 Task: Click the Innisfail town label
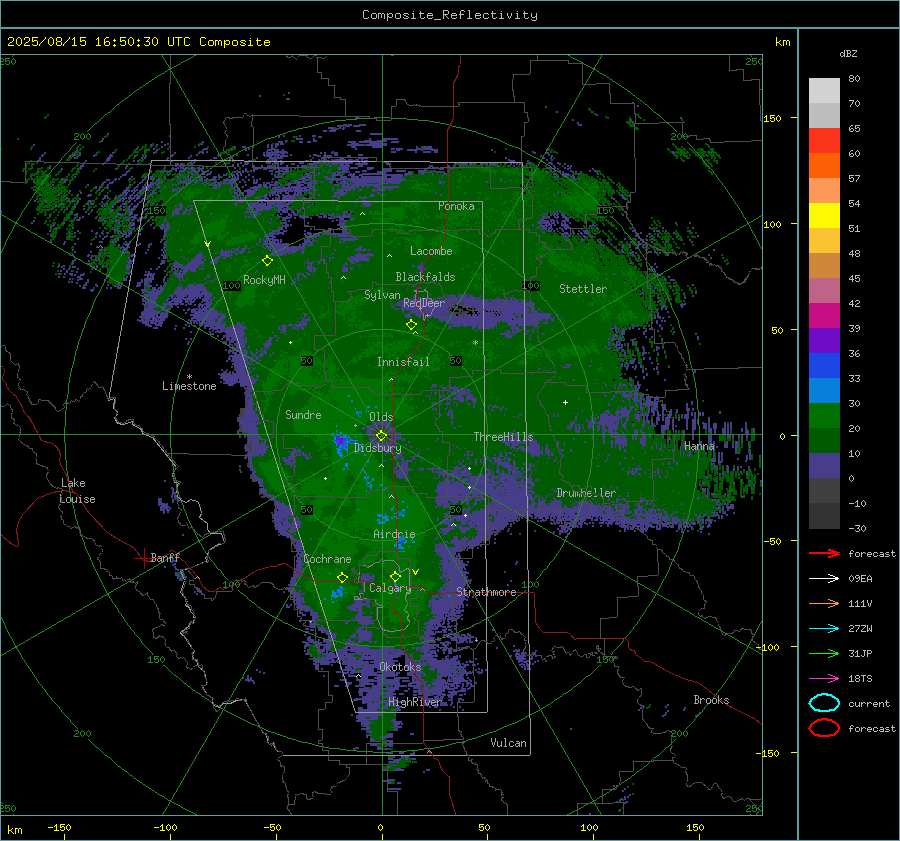pos(403,362)
